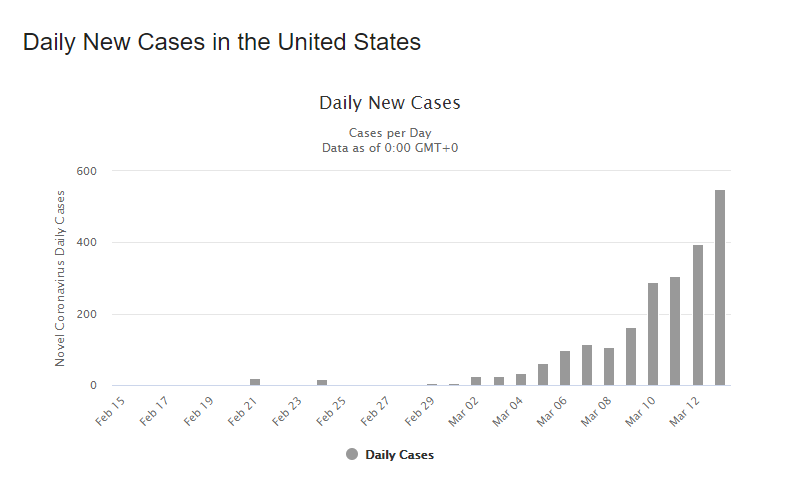Select the Mar 06 bar
Image resolution: width=792 pixels, height=487 pixels.
click(565, 368)
